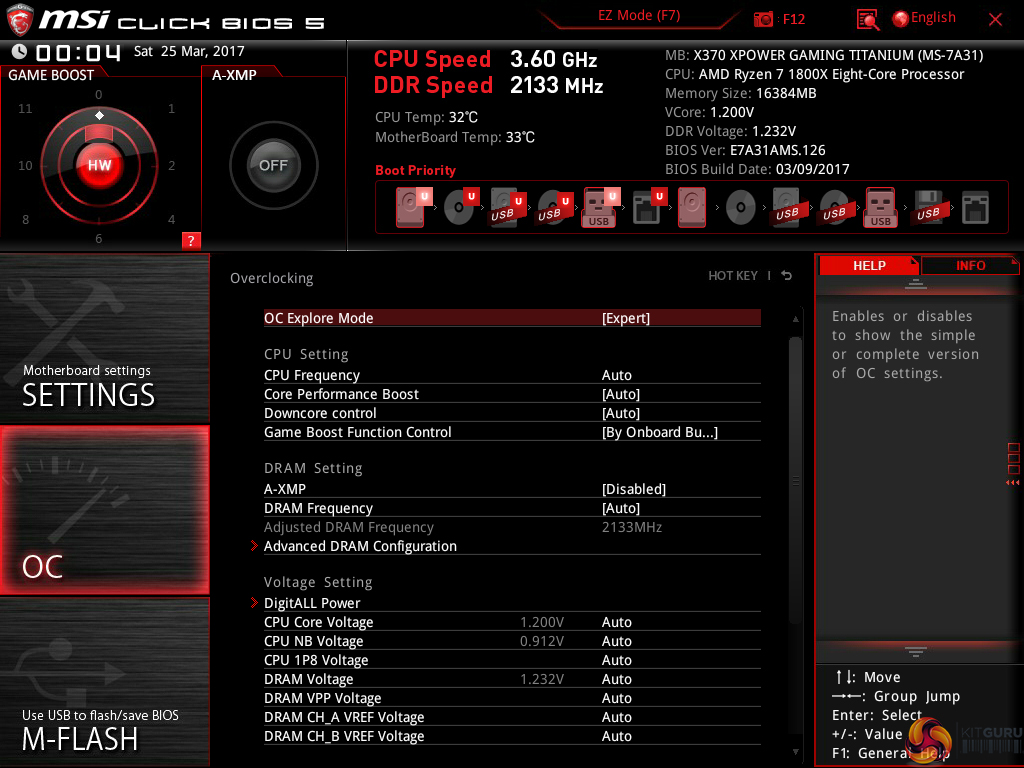Toggle the GAME BOOST HW knob
Image resolution: width=1024 pixels, height=768 pixels.
[99, 165]
